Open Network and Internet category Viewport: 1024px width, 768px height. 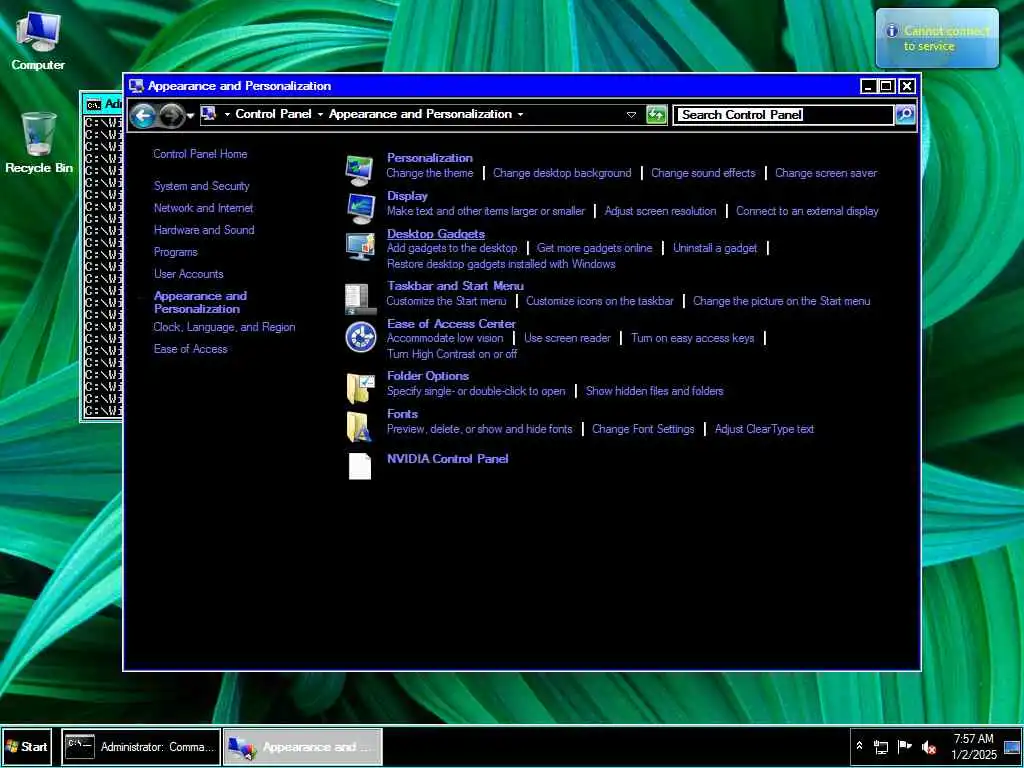point(203,208)
